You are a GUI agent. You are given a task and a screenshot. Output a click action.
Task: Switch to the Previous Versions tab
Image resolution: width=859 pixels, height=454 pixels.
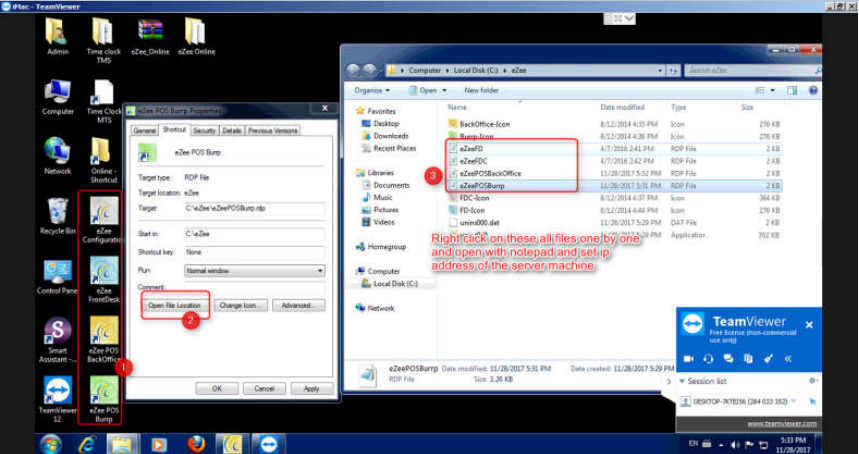pos(273,131)
